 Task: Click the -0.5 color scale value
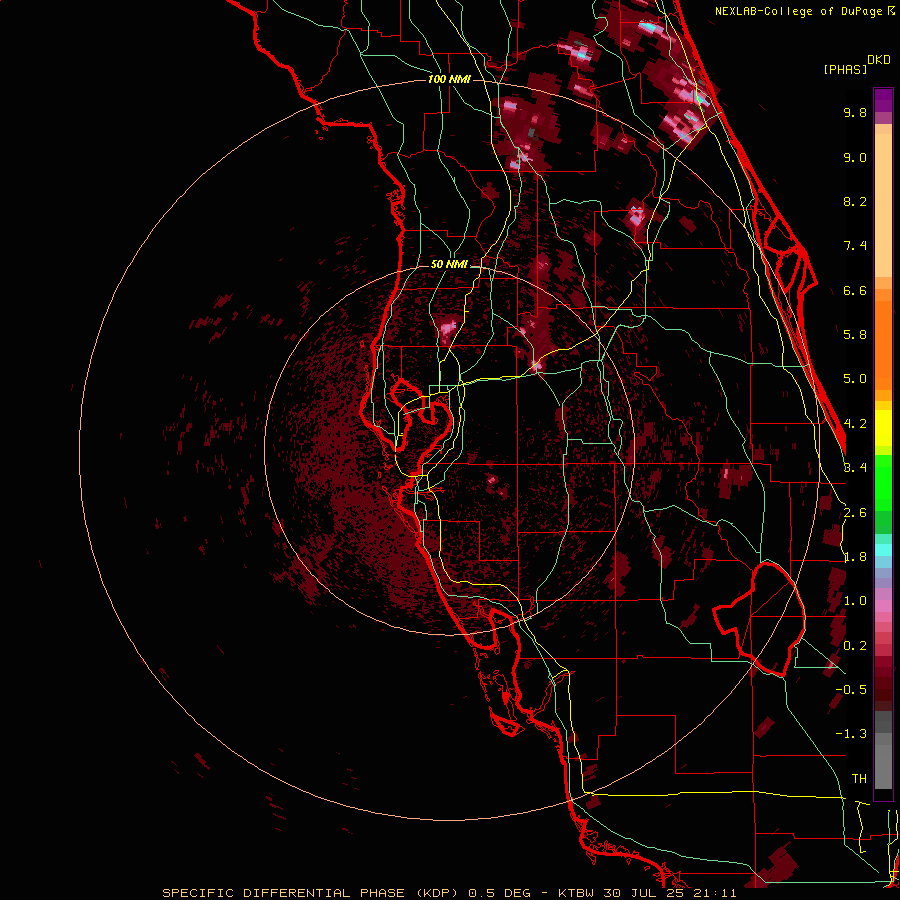pyautogui.click(x=851, y=690)
